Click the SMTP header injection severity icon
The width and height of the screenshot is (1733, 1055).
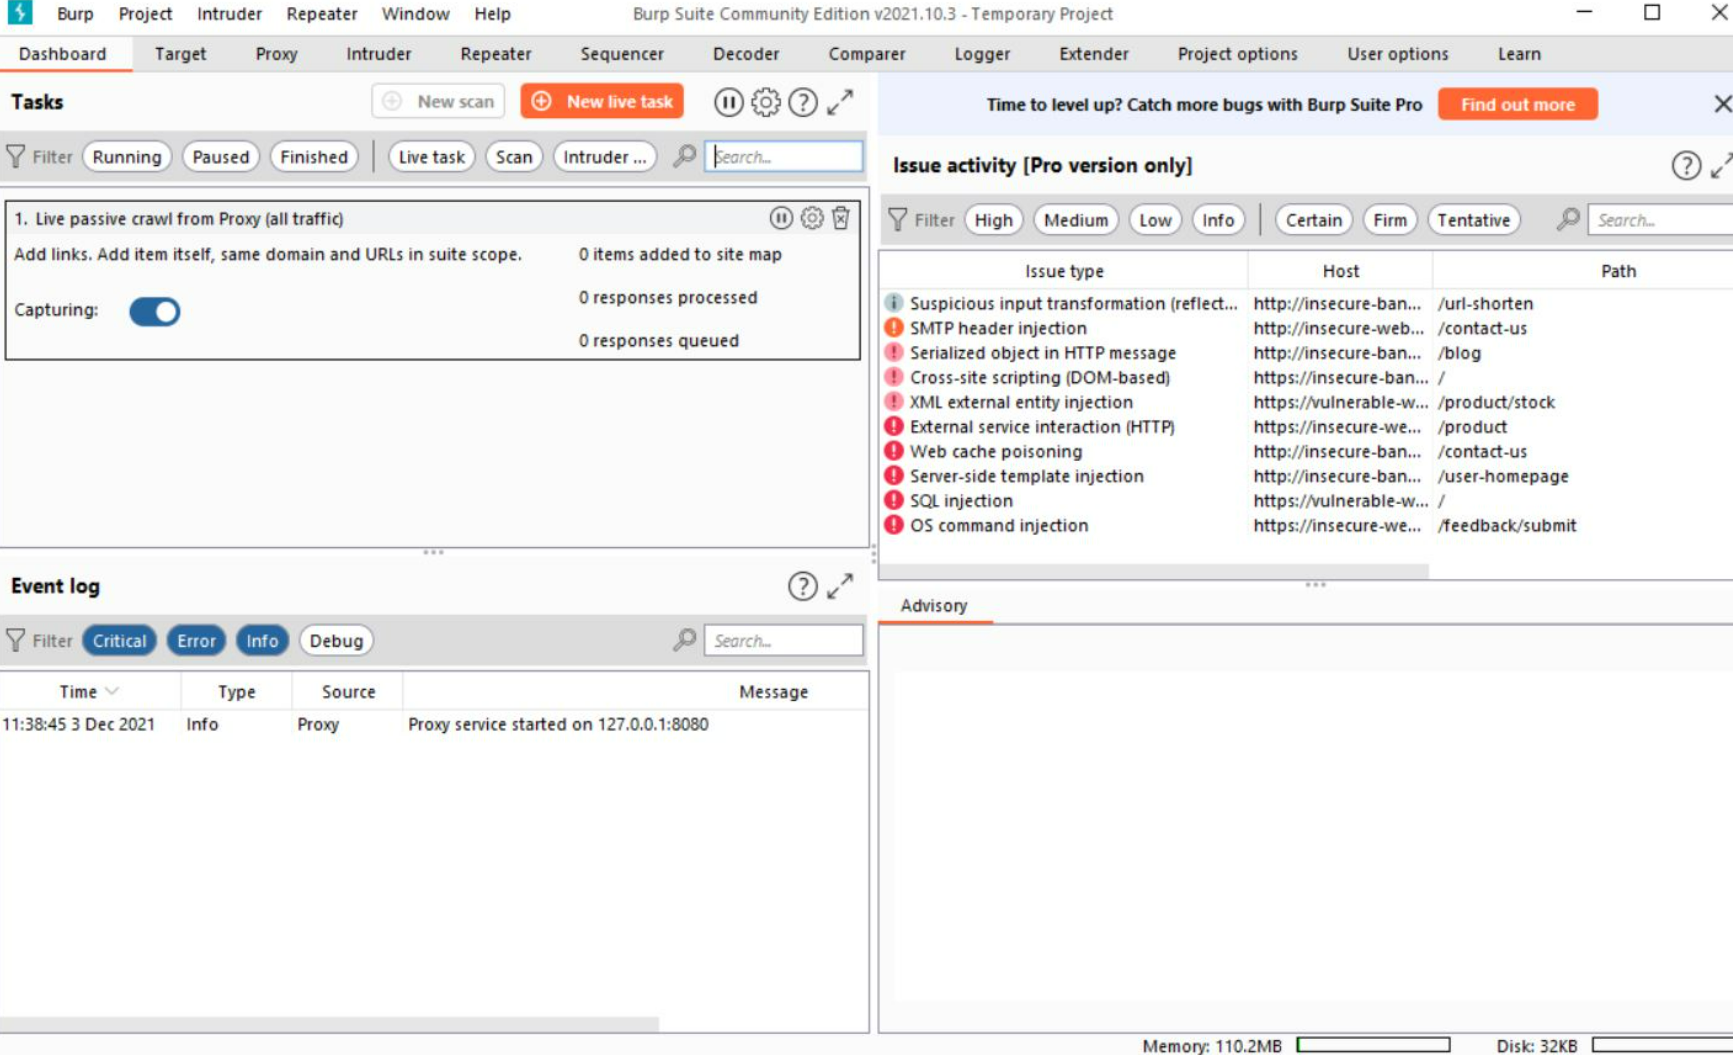tap(894, 328)
